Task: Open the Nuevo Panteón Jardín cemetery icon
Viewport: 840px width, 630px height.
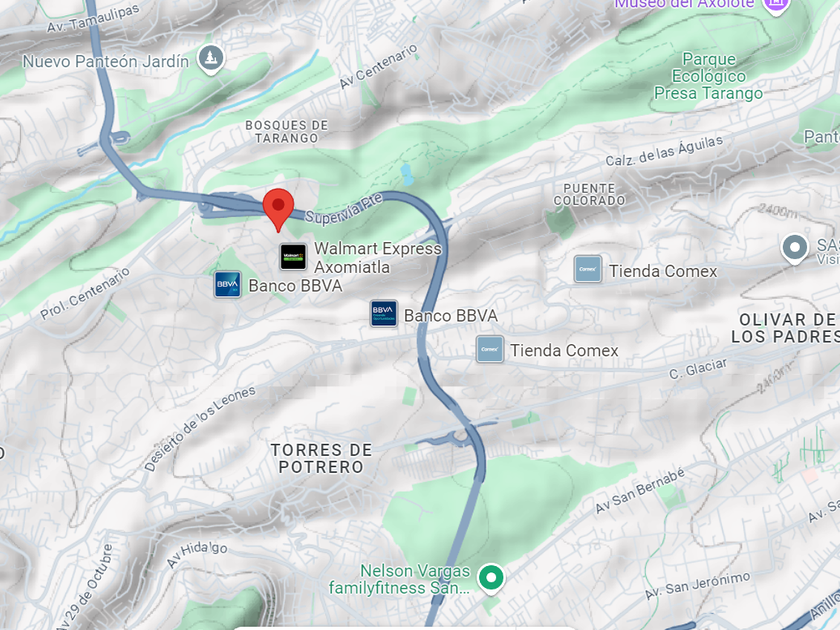Action: (211, 59)
